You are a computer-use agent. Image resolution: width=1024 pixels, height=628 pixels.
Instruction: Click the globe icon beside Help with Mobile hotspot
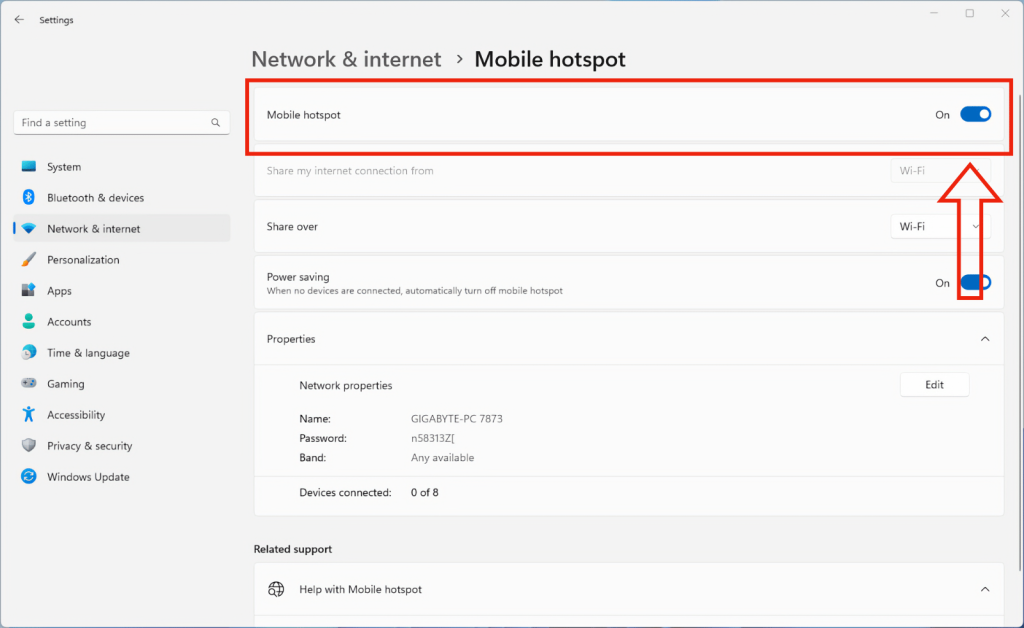point(276,589)
